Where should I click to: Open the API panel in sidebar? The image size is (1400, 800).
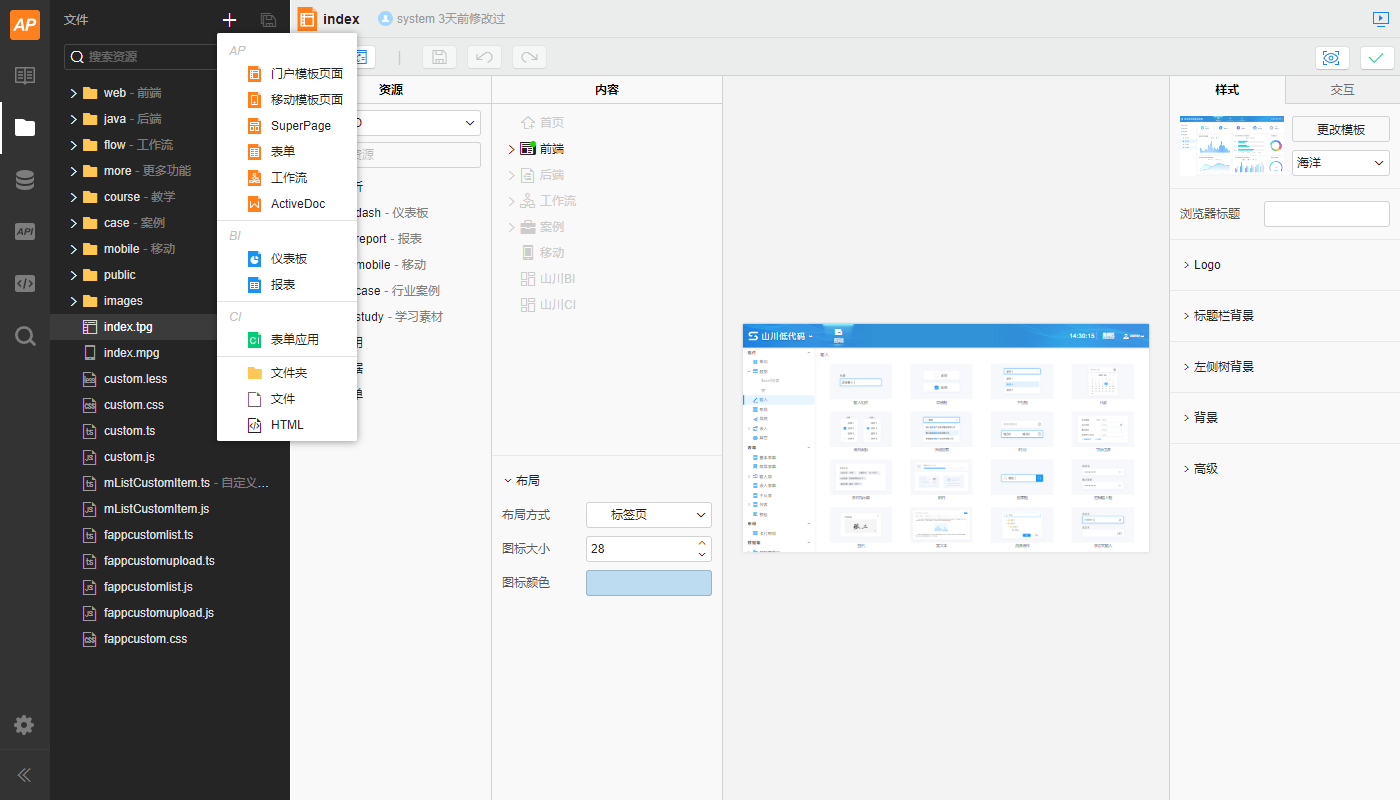[x=25, y=232]
